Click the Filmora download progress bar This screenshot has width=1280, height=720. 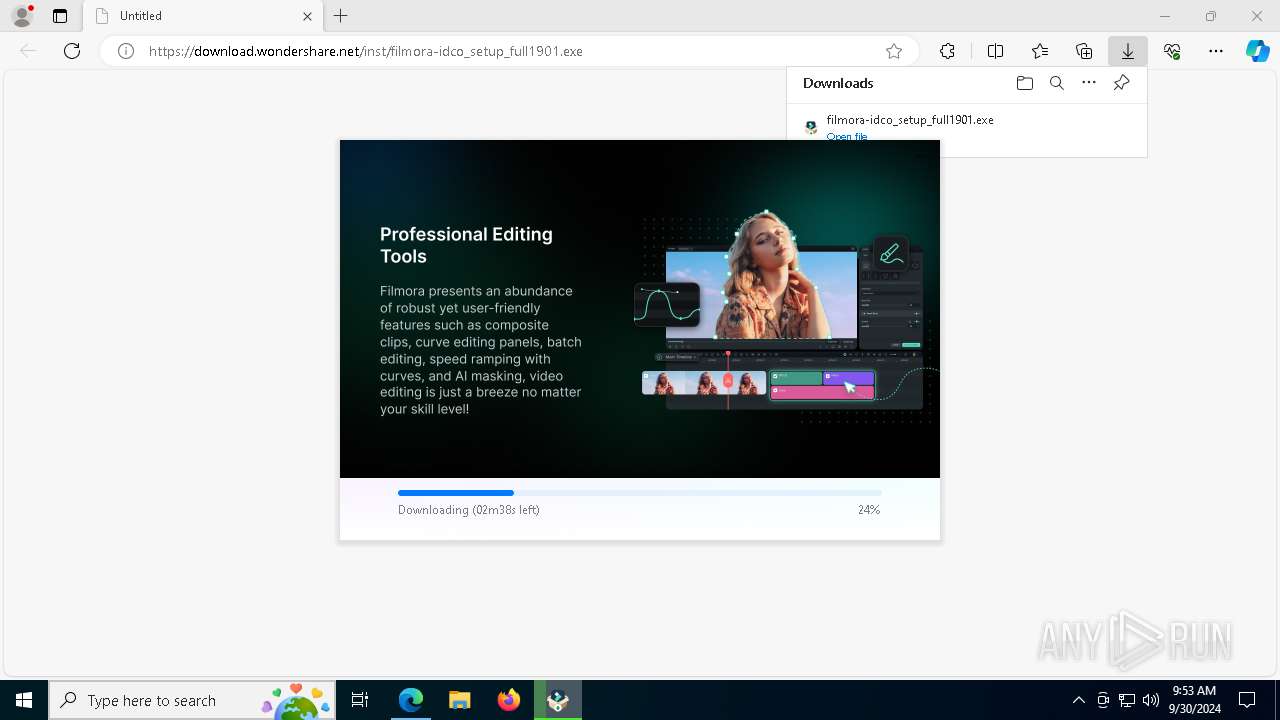pyautogui.click(x=639, y=493)
